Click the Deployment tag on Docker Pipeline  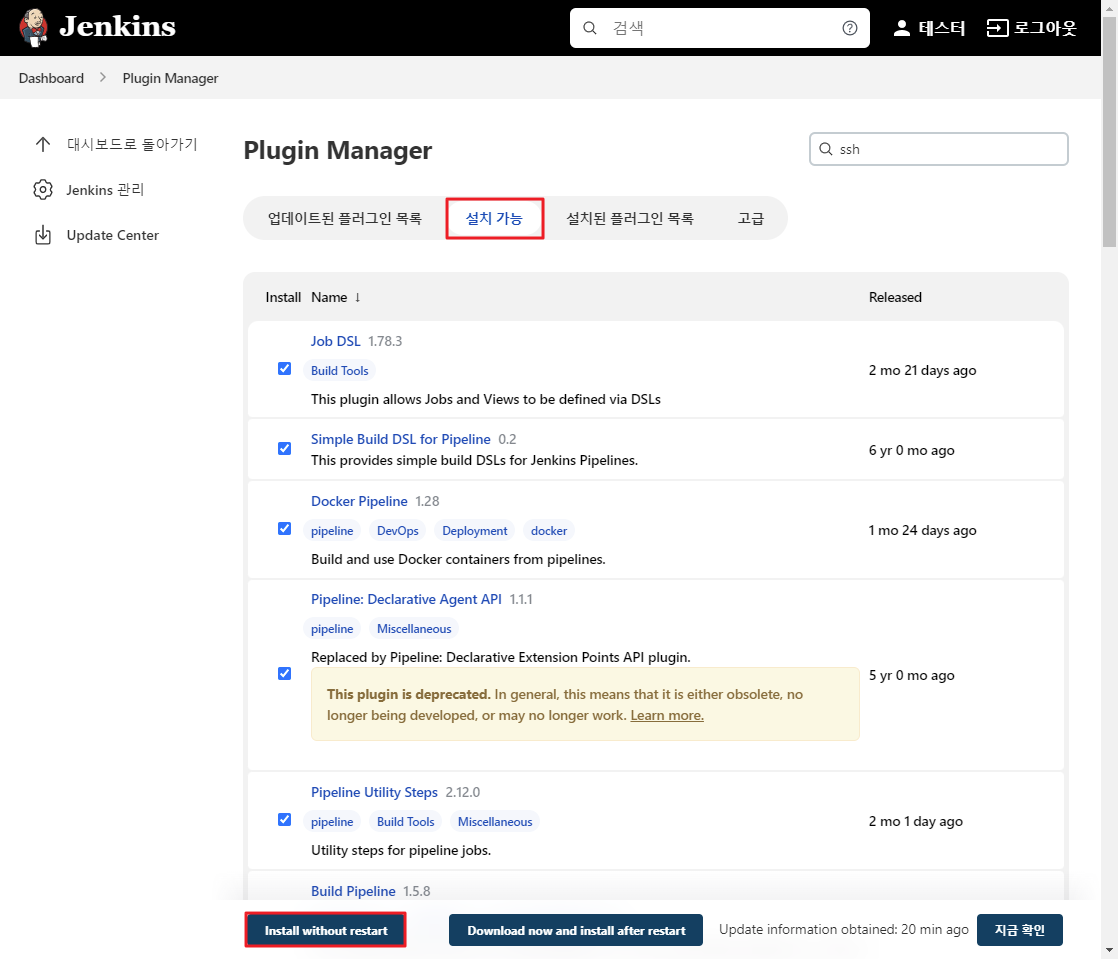click(475, 530)
